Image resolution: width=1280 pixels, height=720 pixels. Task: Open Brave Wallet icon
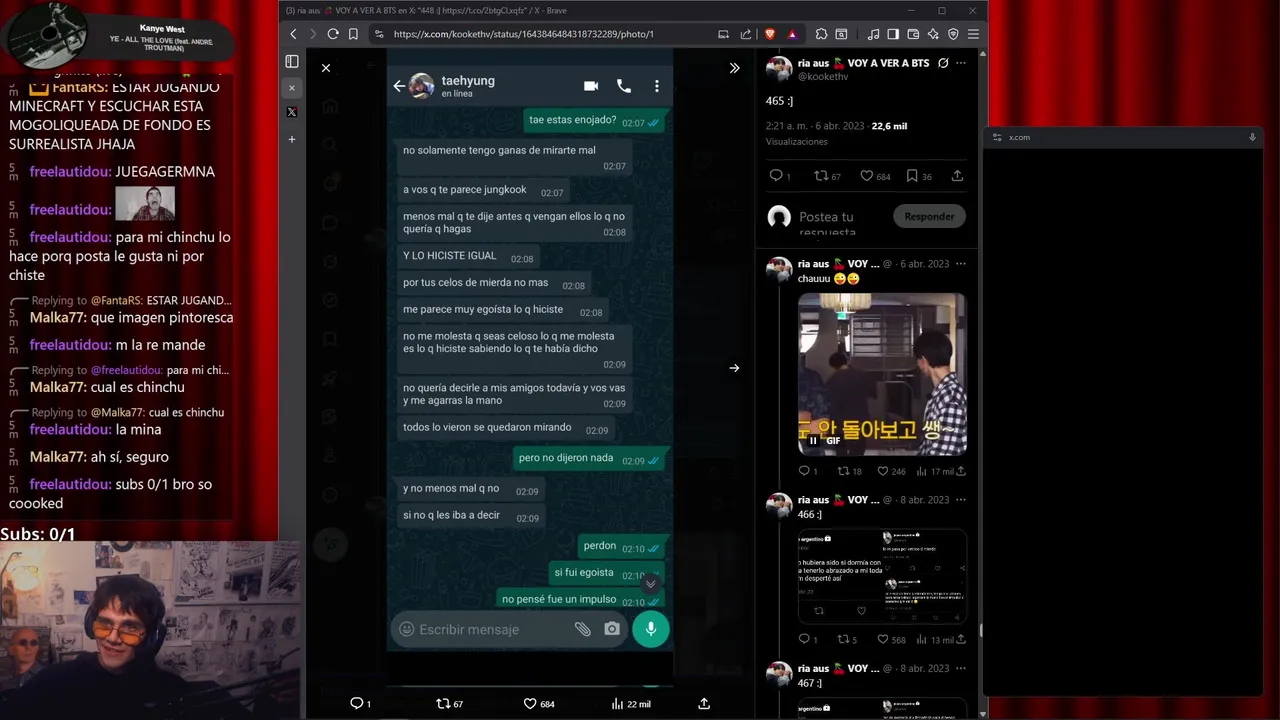[x=913, y=34]
